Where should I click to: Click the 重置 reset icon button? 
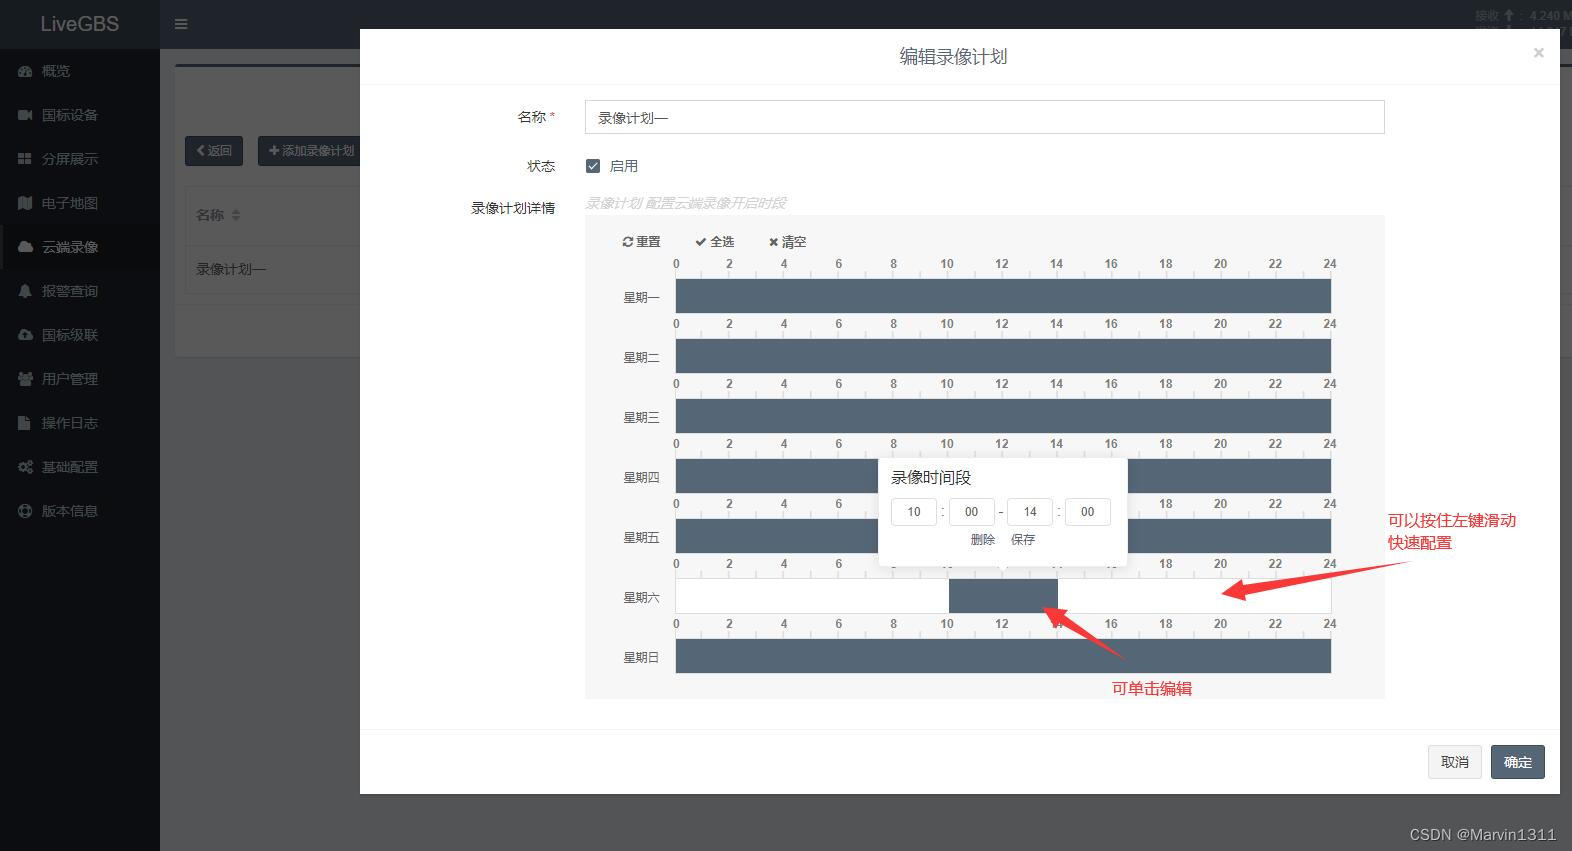click(641, 242)
